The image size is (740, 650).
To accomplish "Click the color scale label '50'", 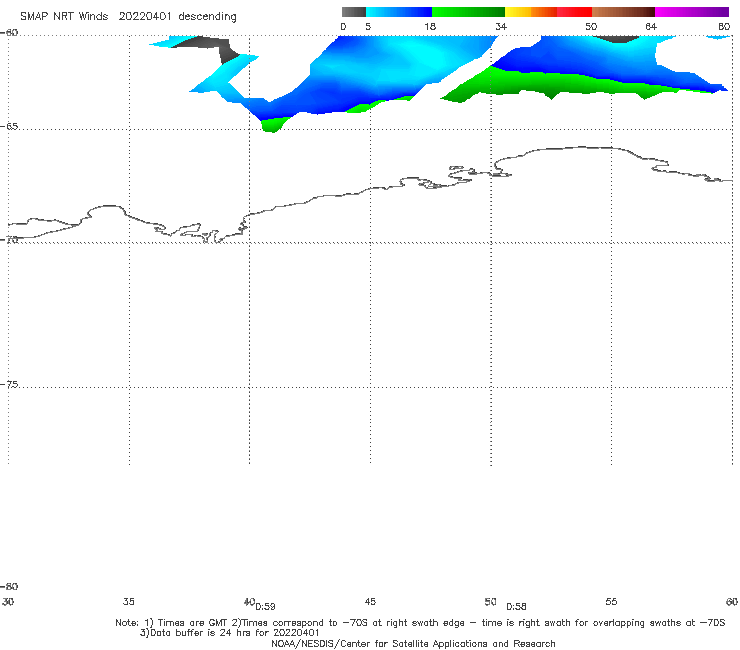I will tap(591, 27).
